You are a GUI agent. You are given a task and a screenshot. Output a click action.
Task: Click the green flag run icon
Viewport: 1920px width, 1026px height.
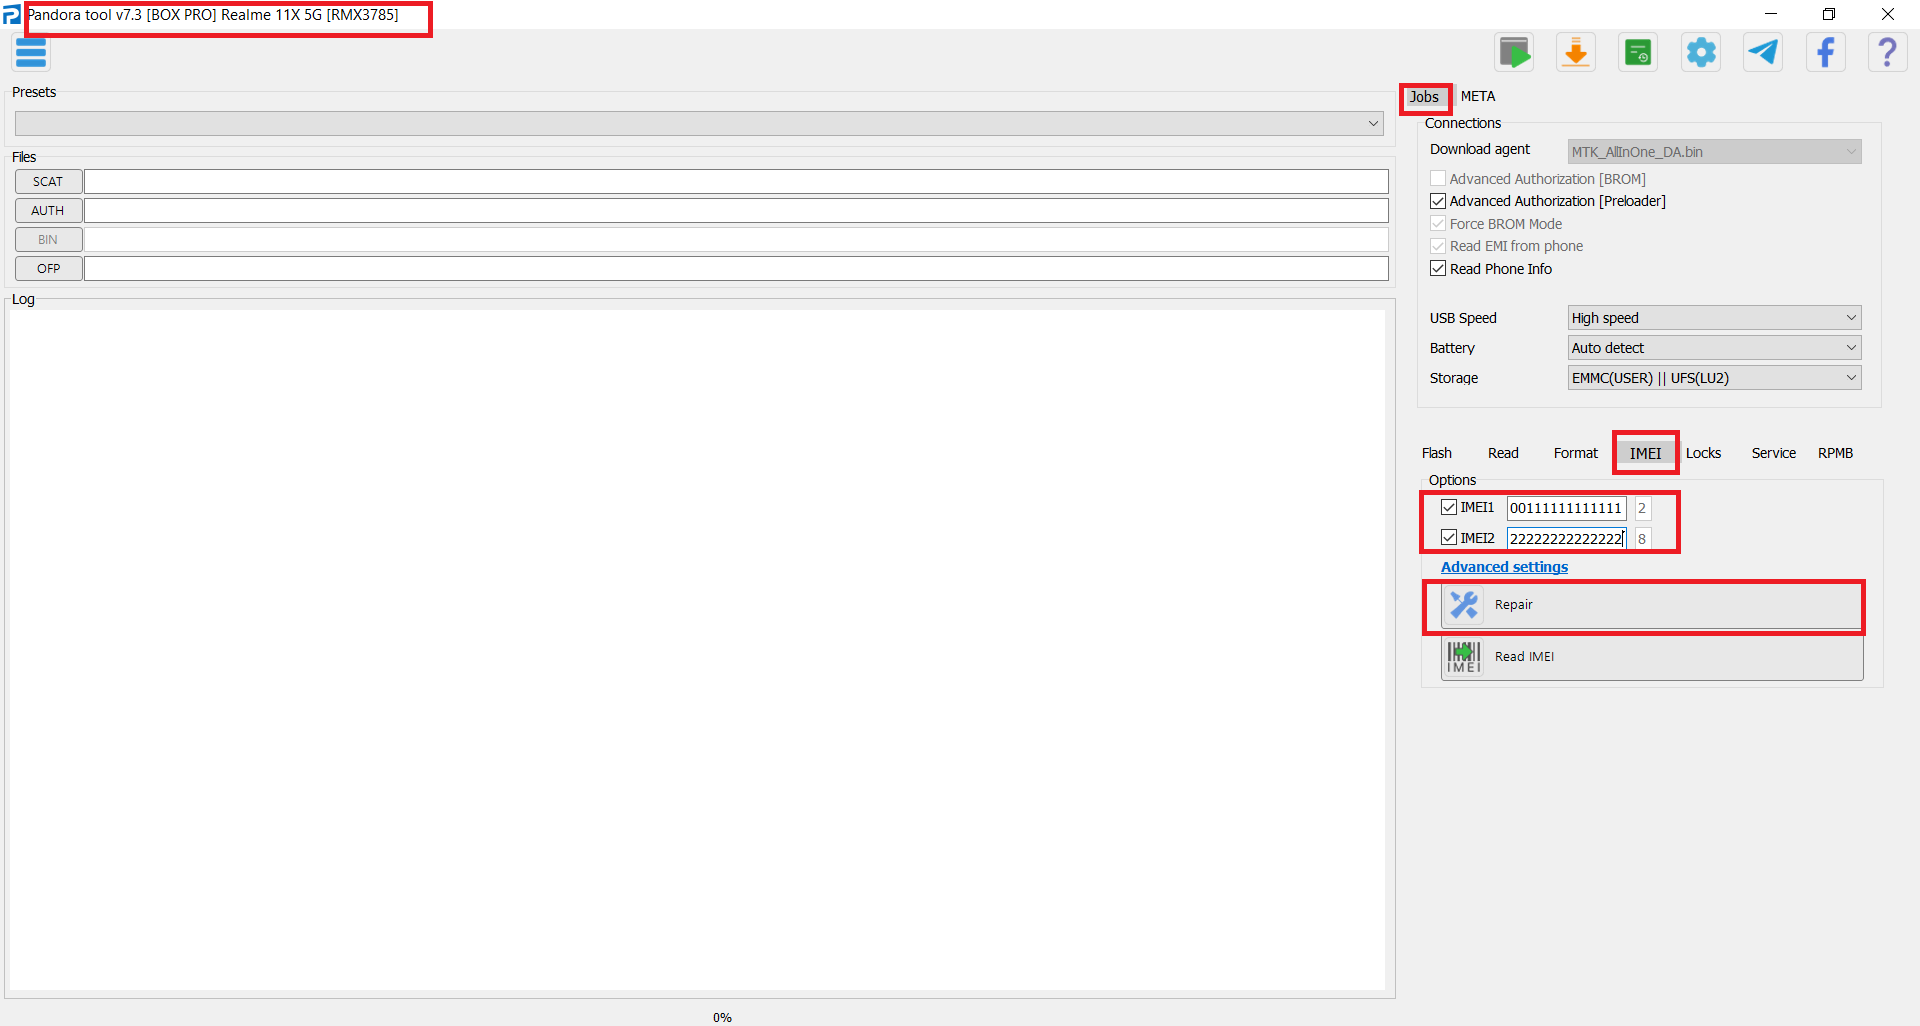click(x=1514, y=53)
